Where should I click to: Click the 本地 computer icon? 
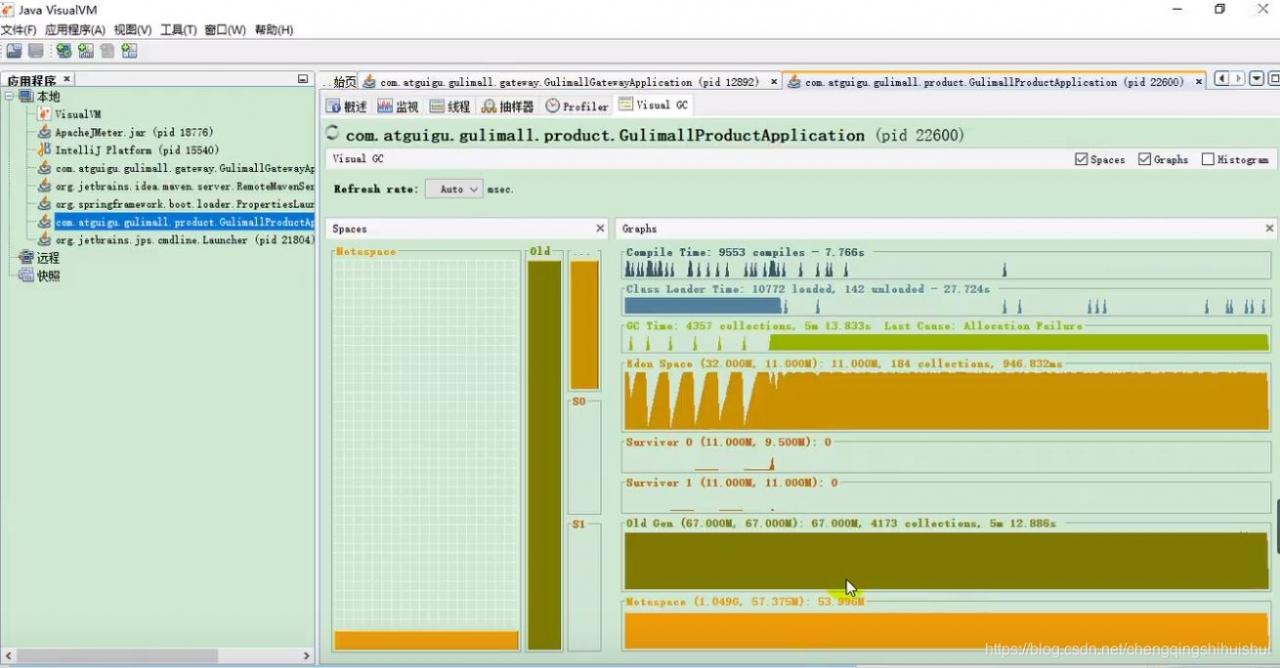coord(27,96)
